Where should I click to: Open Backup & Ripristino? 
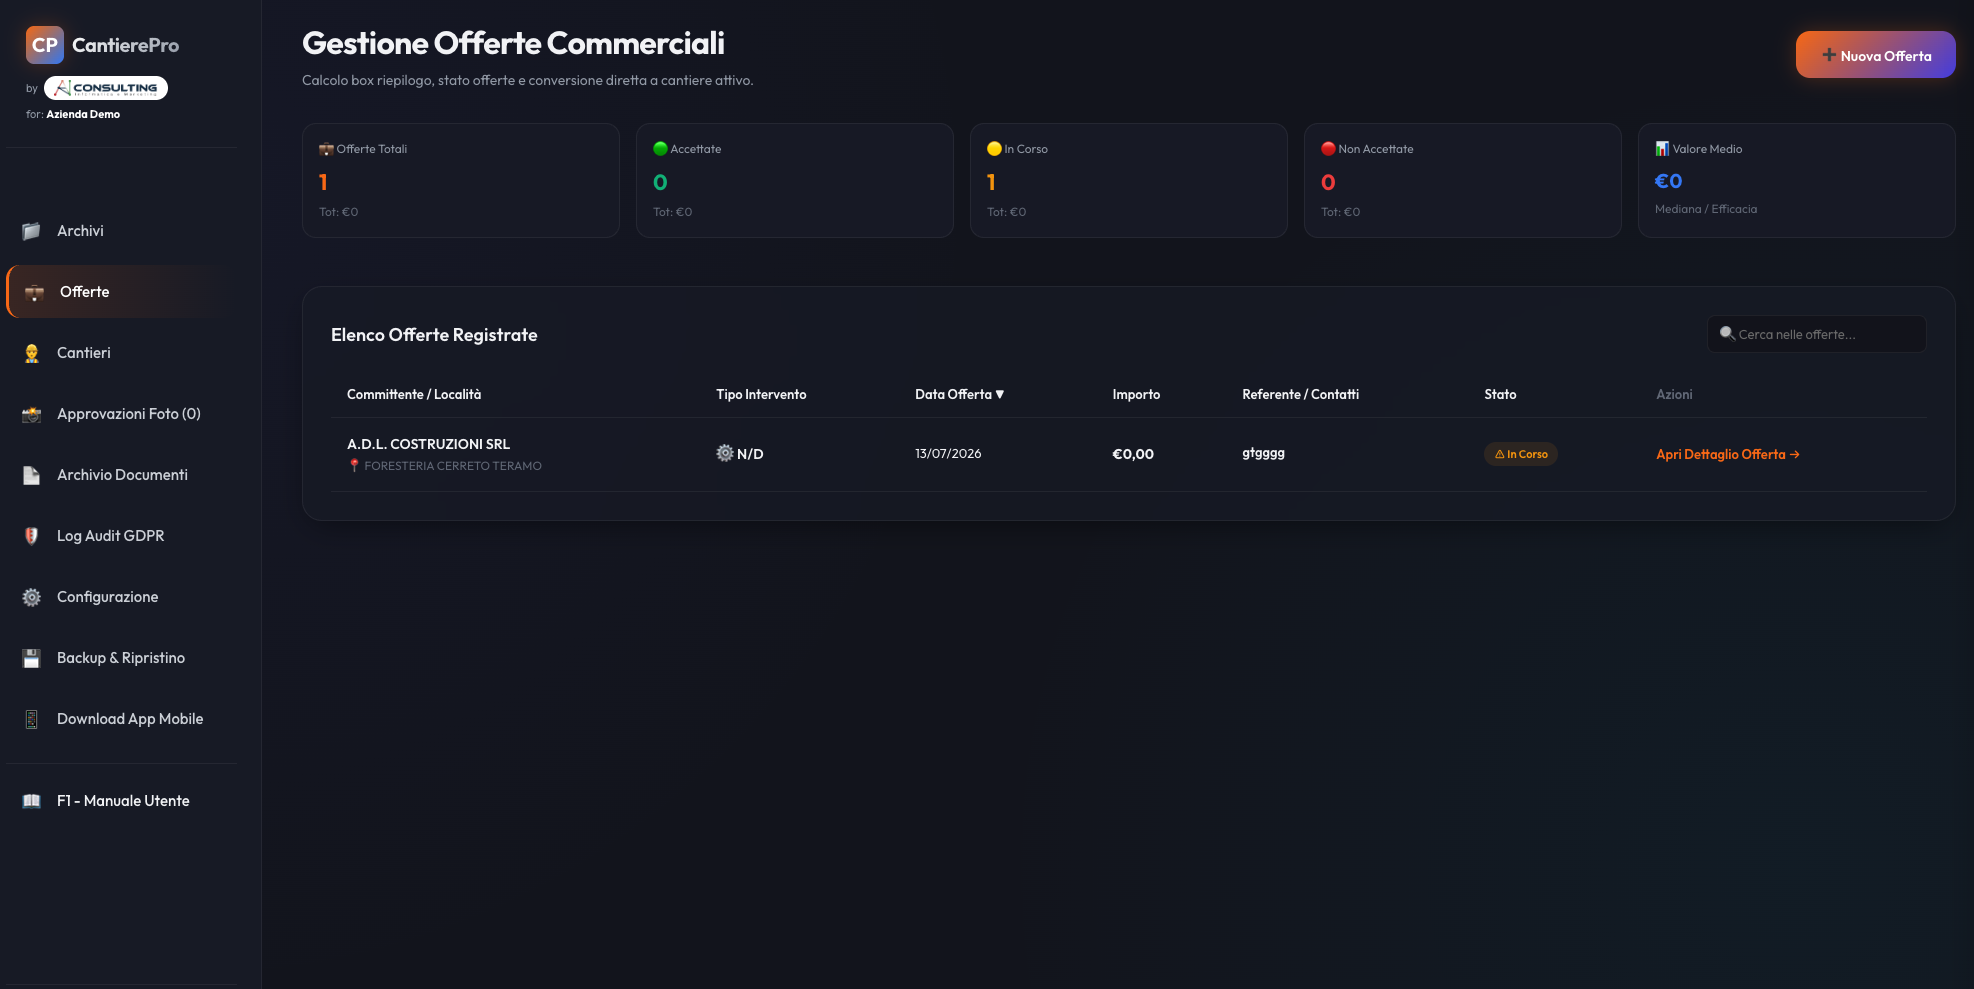tap(122, 658)
